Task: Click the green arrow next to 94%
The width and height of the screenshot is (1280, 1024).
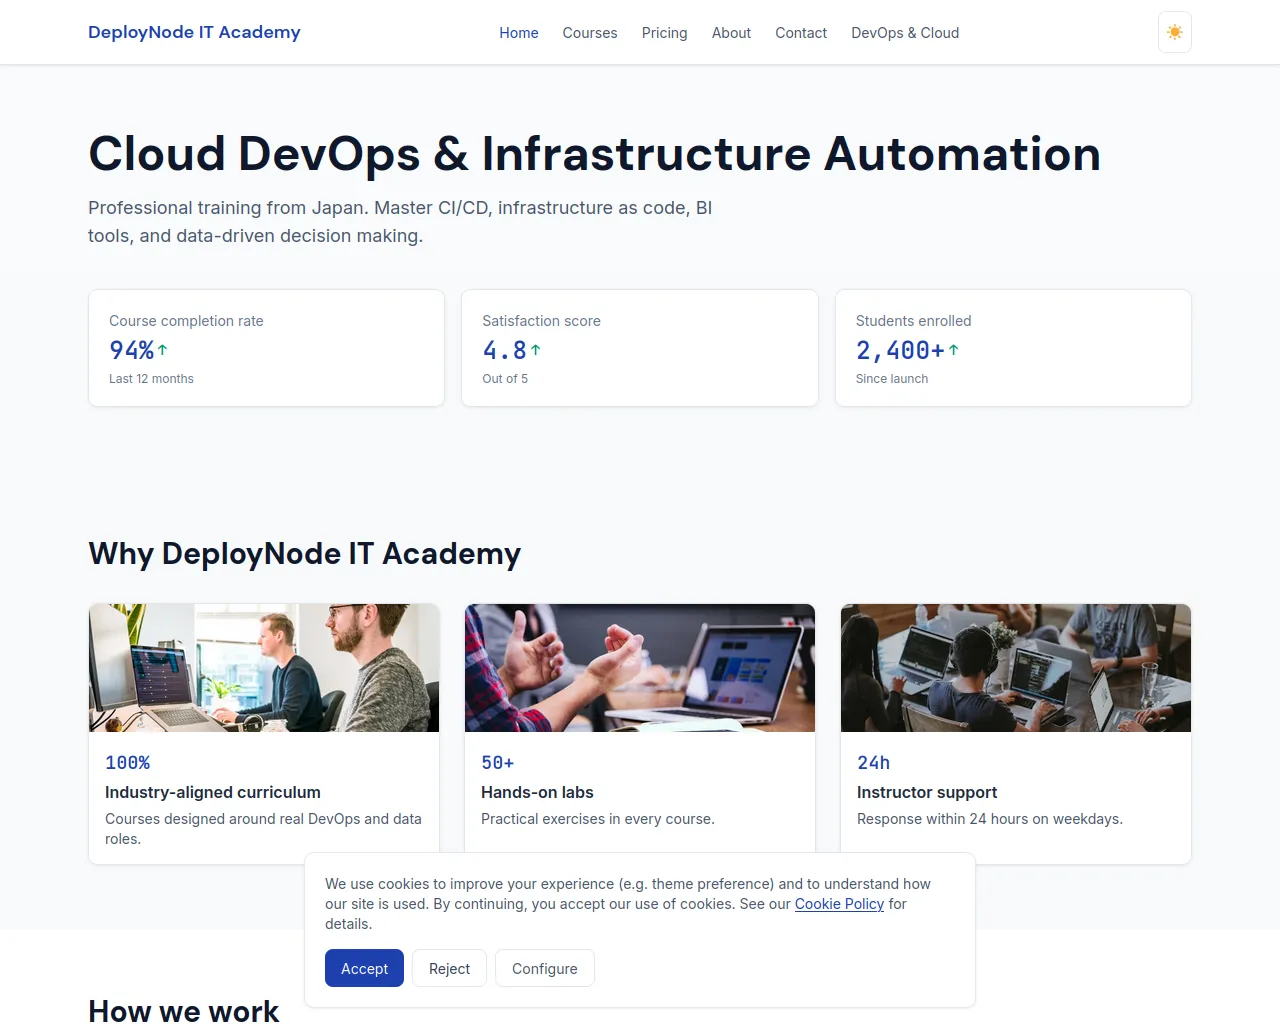Action: [162, 350]
